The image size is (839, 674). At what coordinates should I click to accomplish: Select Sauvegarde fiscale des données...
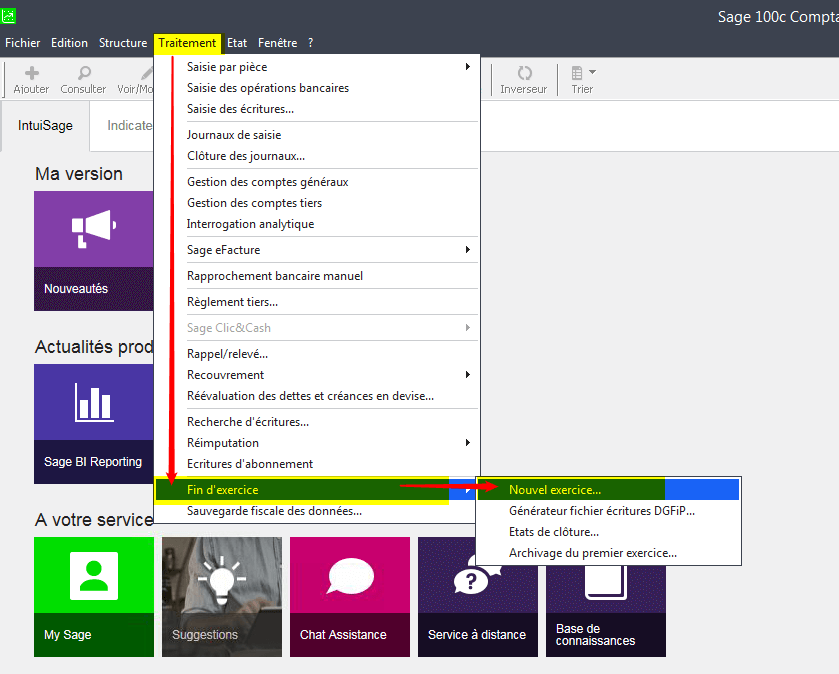point(274,511)
